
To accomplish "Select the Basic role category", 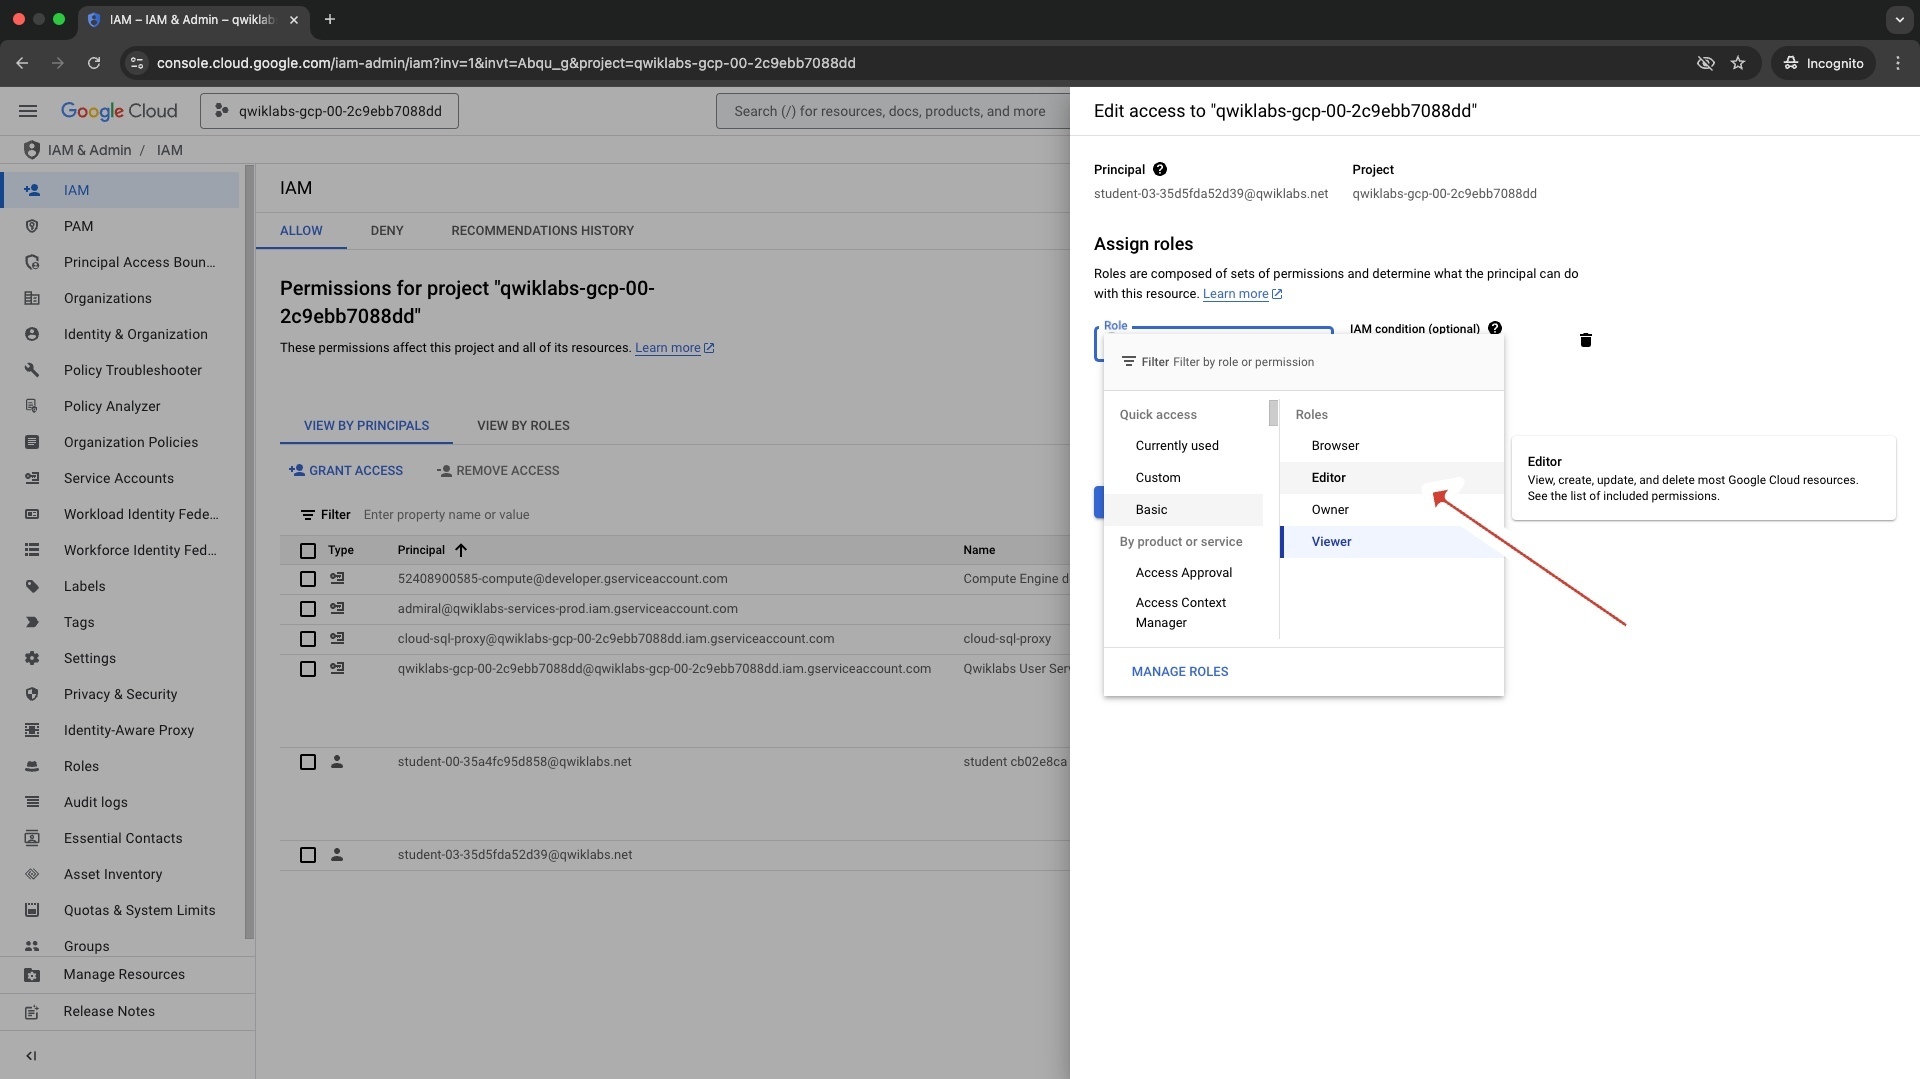I will 1183,510.
